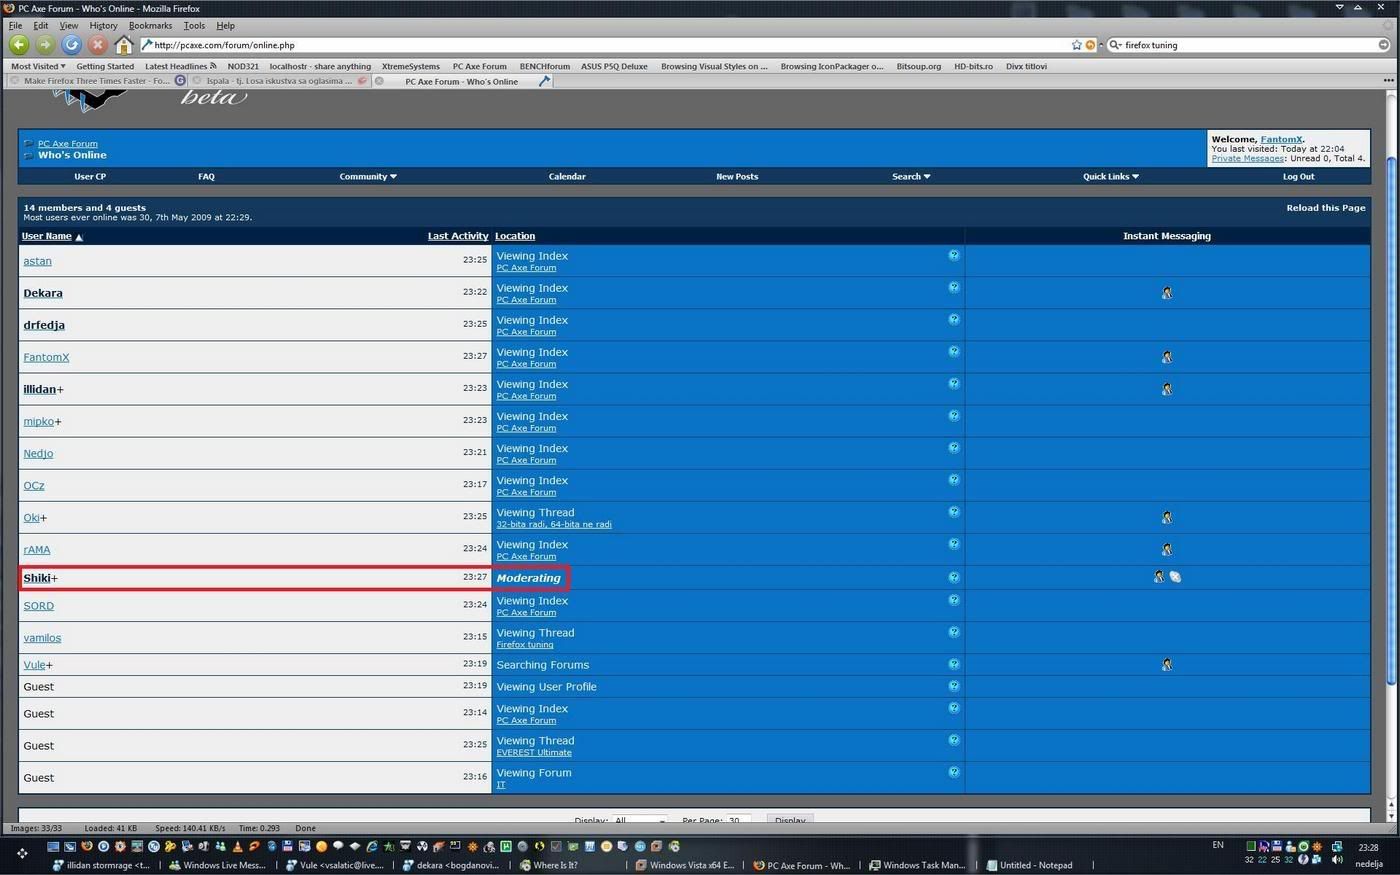Click the search magnifier icon in the search box
The height and width of the screenshot is (875, 1400).
pos(1114,45)
